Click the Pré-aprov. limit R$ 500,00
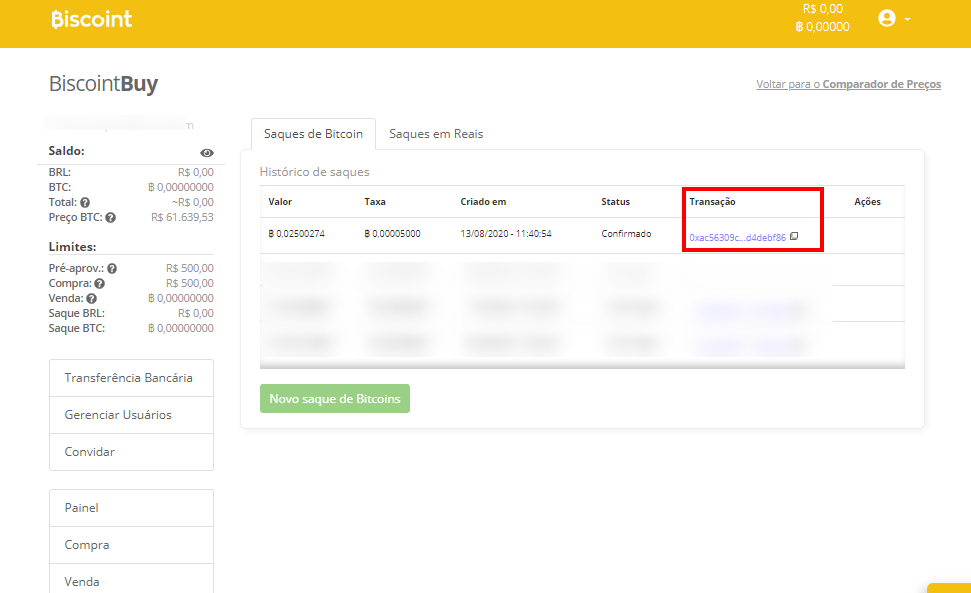This screenshot has height=593, width=971. tap(189, 268)
